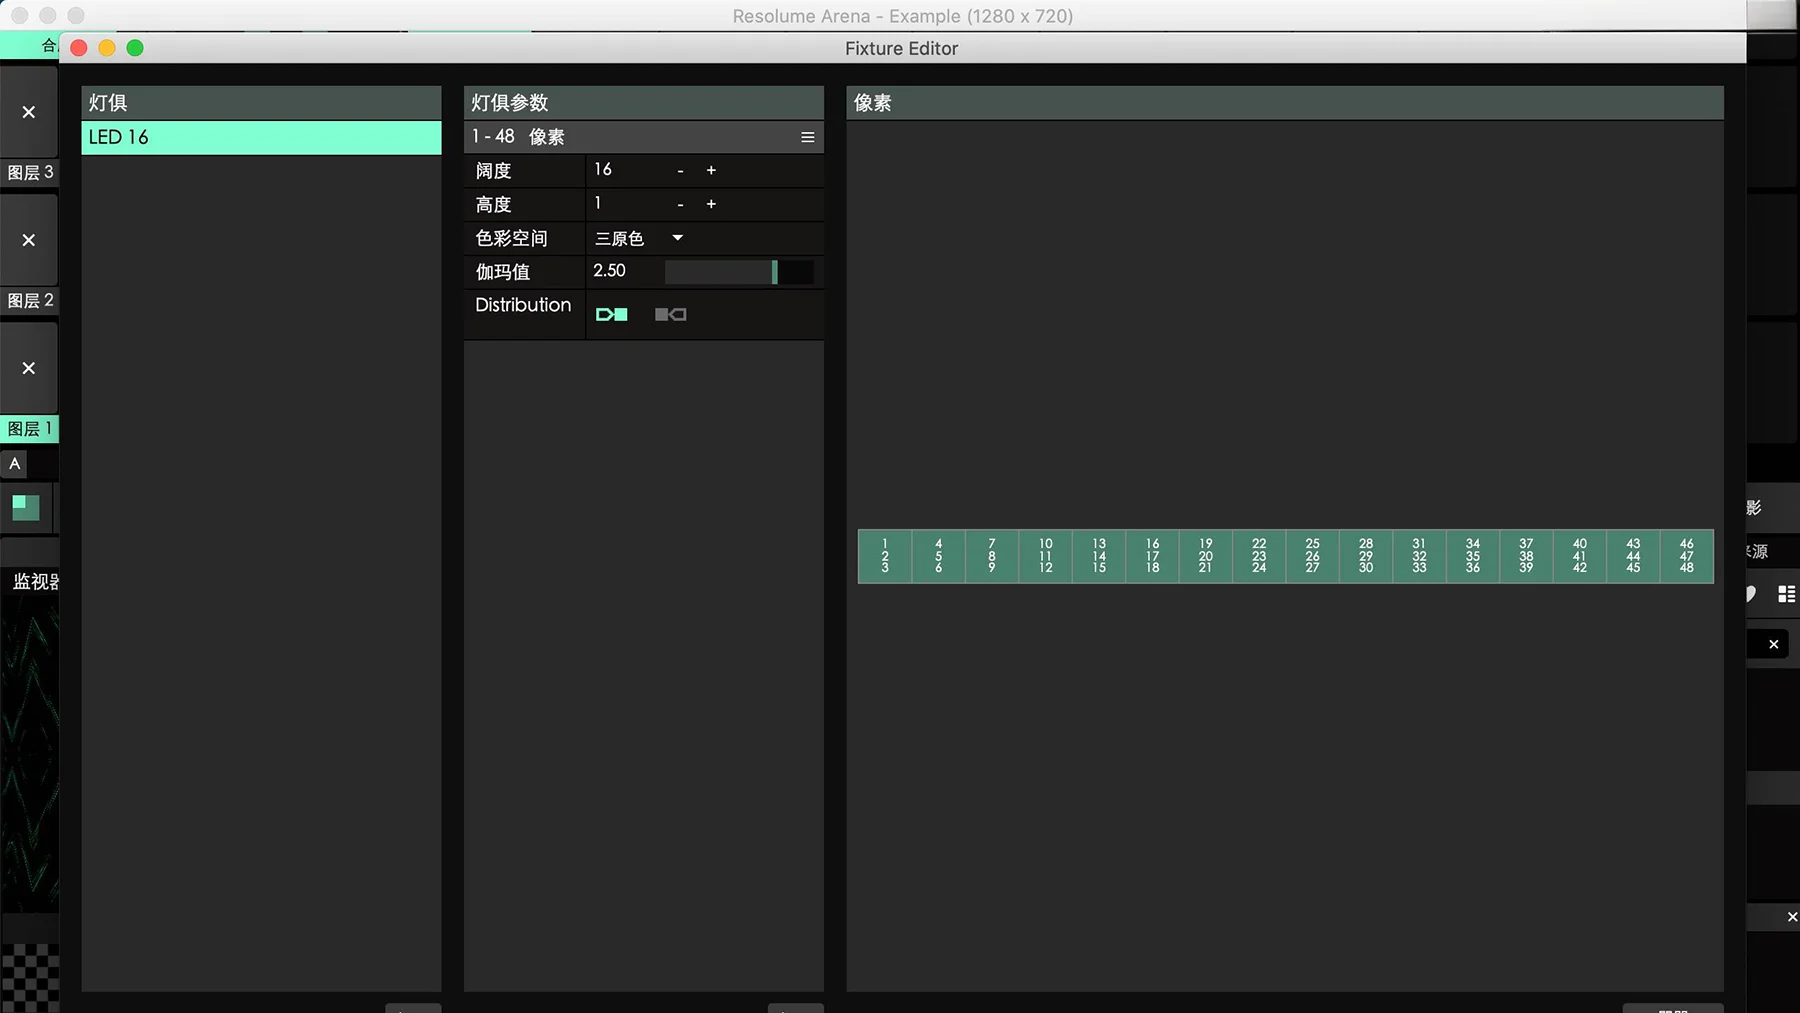Screen dimensions: 1800x1013
Task: Select the 图层 1 layer tab
Action: tap(29, 429)
